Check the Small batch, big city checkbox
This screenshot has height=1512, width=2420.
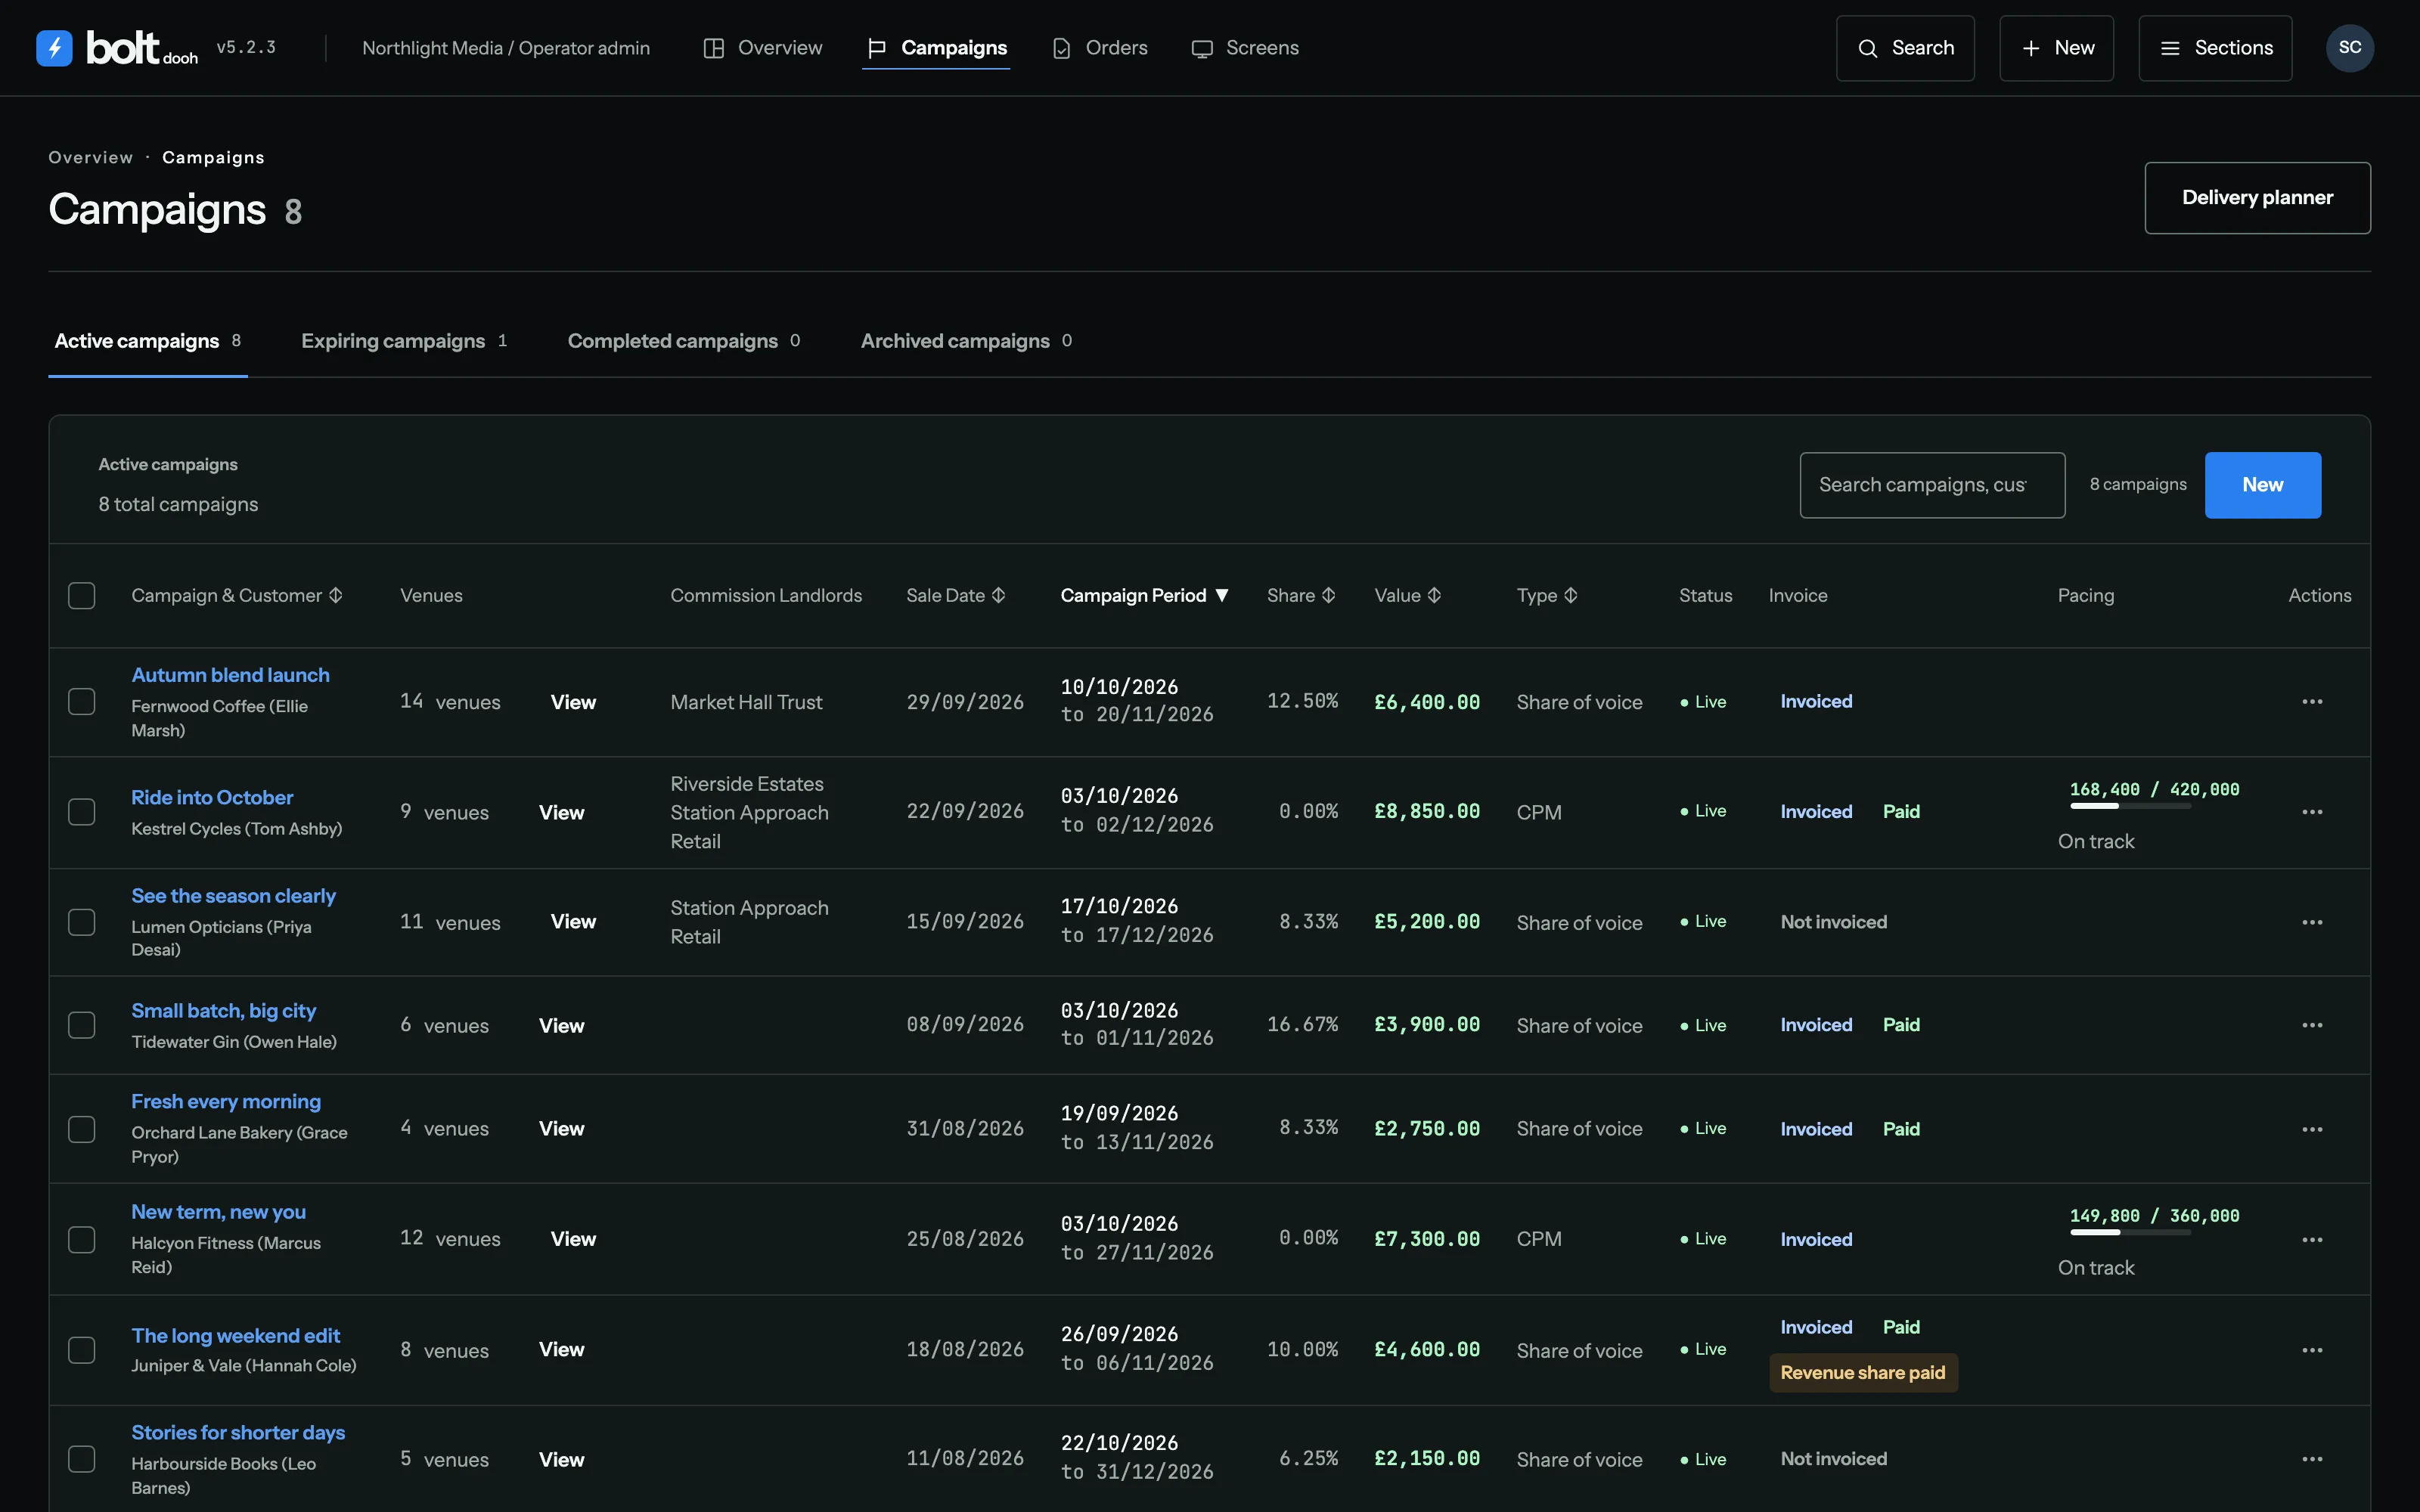(82, 1025)
